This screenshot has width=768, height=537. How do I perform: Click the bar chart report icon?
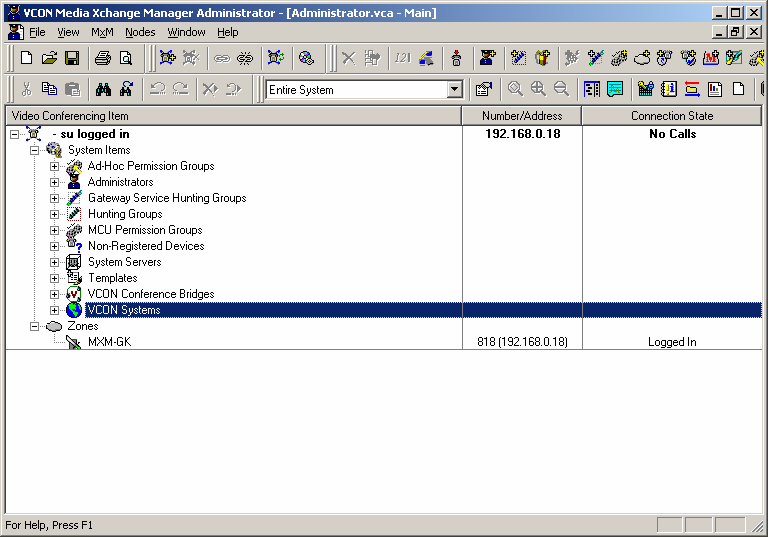click(x=715, y=89)
